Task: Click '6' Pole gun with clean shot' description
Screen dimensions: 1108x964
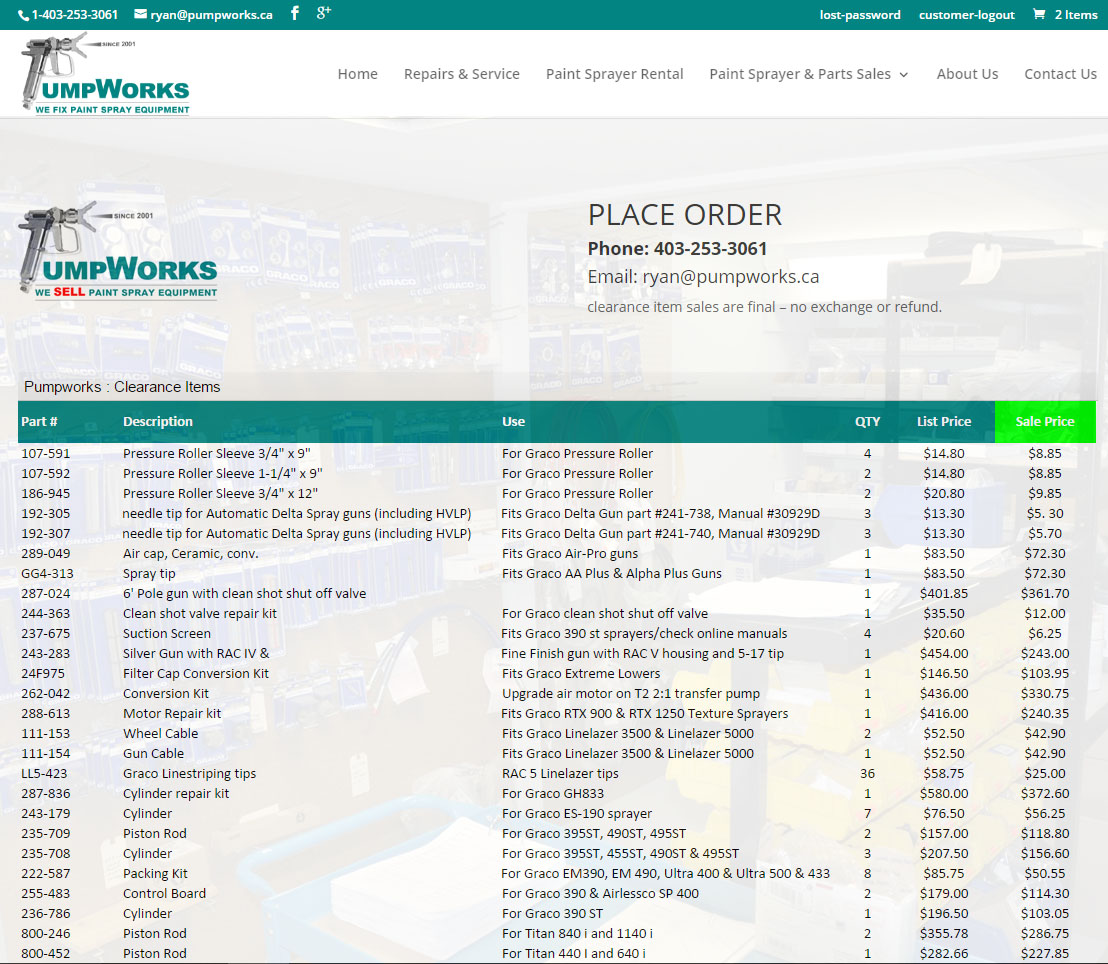Action: pyautogui.click(x=244, y=594)
